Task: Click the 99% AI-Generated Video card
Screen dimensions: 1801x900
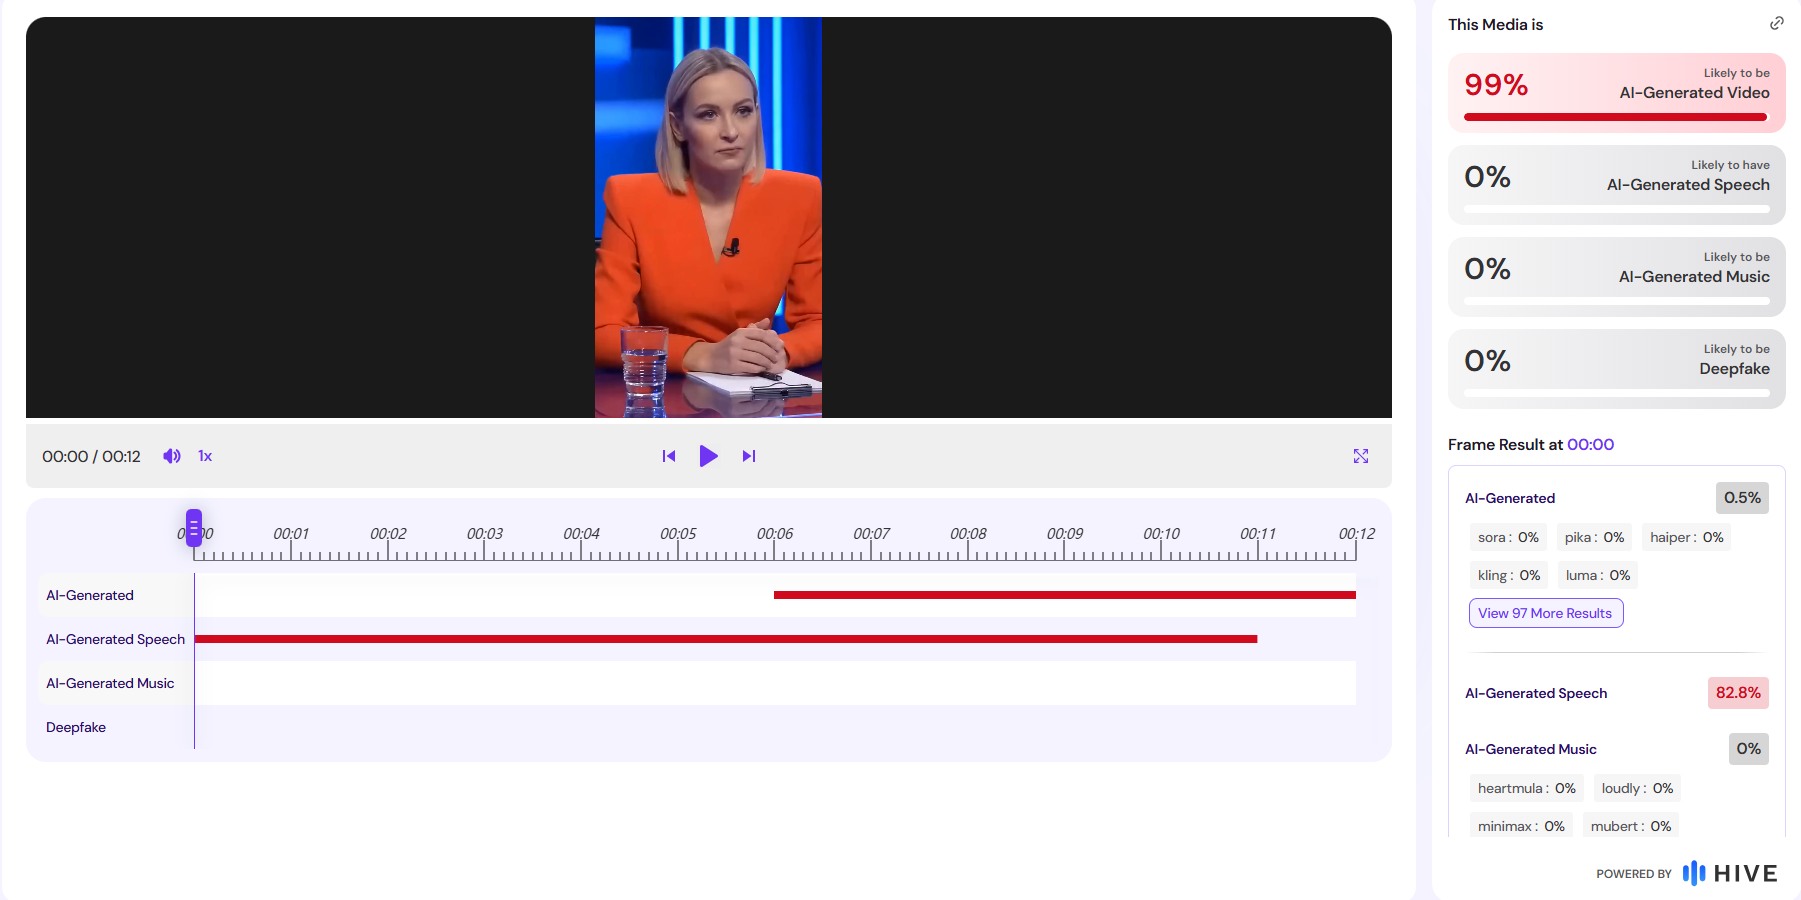Action: pos(1616,93)
